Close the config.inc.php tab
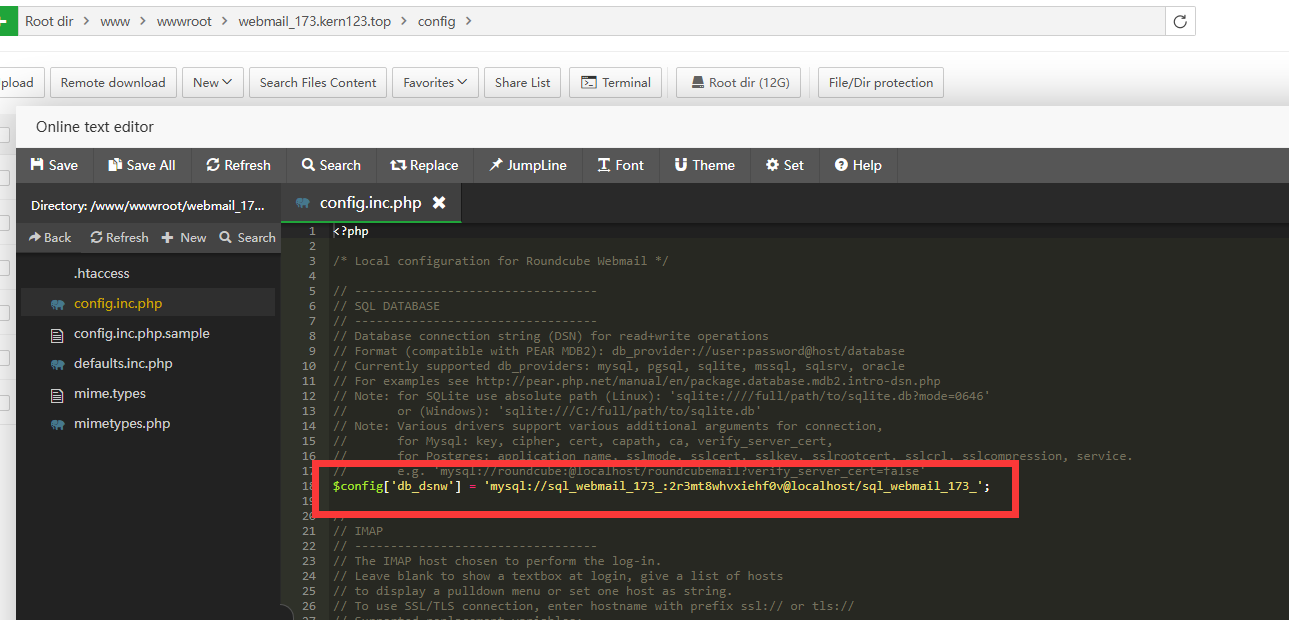 438,203
